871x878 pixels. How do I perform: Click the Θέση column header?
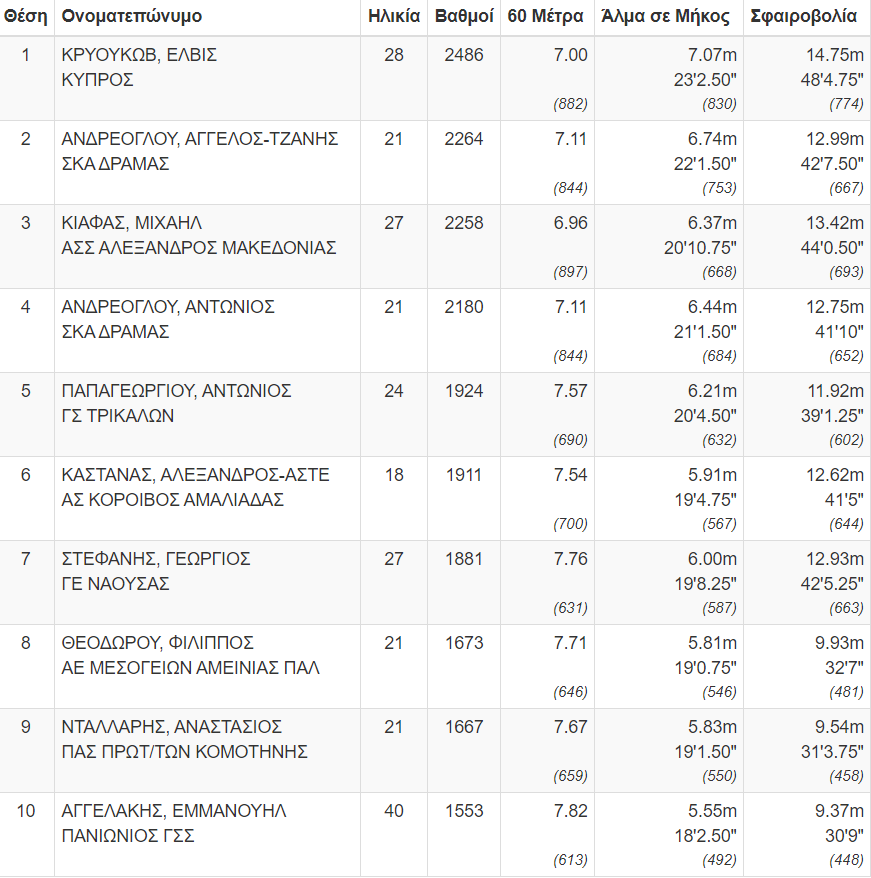(x=26, y=17)
